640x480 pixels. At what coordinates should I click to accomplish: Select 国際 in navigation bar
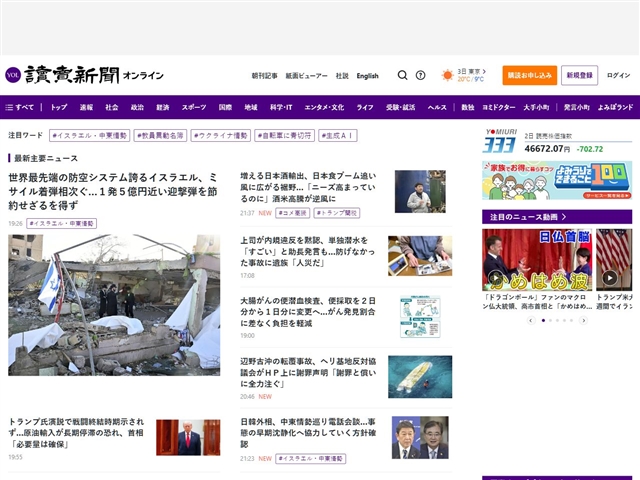225,107
